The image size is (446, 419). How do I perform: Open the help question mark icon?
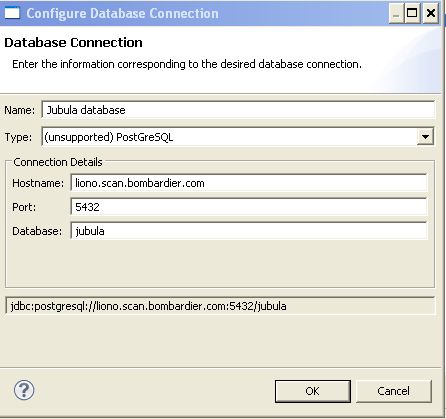pyautogui.click(x=24, y=390)
